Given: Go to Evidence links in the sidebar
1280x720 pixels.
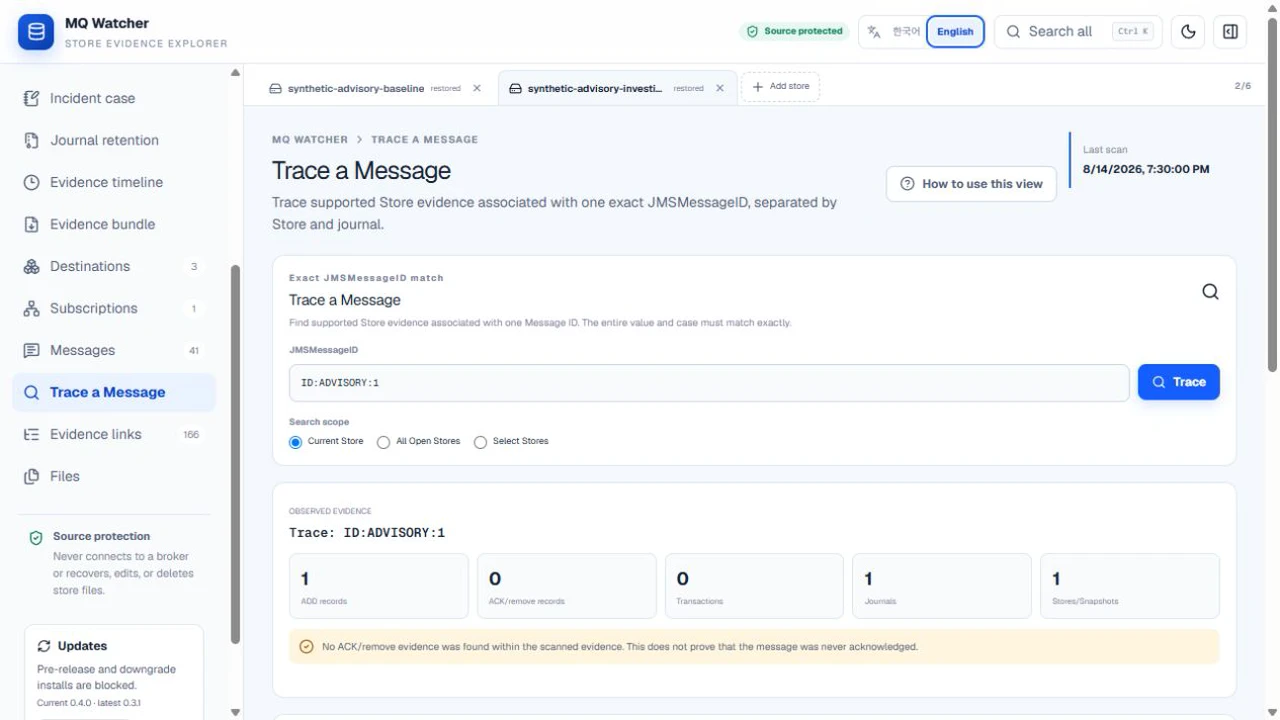Looking at the screenshot, I should coord(114,434).
